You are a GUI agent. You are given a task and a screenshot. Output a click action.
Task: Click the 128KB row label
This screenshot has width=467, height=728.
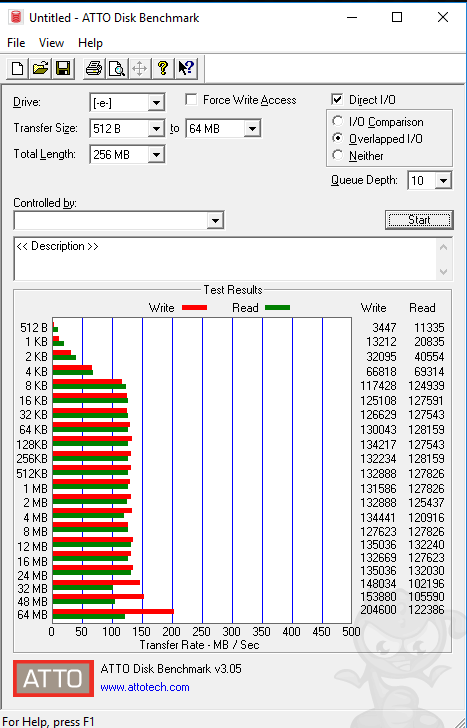[32, 444]
